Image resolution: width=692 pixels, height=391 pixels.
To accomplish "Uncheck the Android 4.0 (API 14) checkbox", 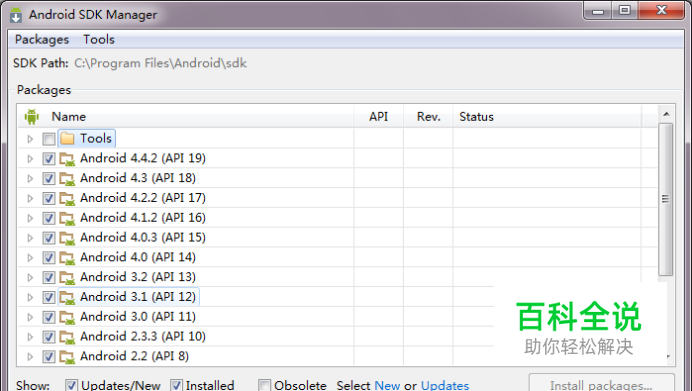I will click(49, 258).
